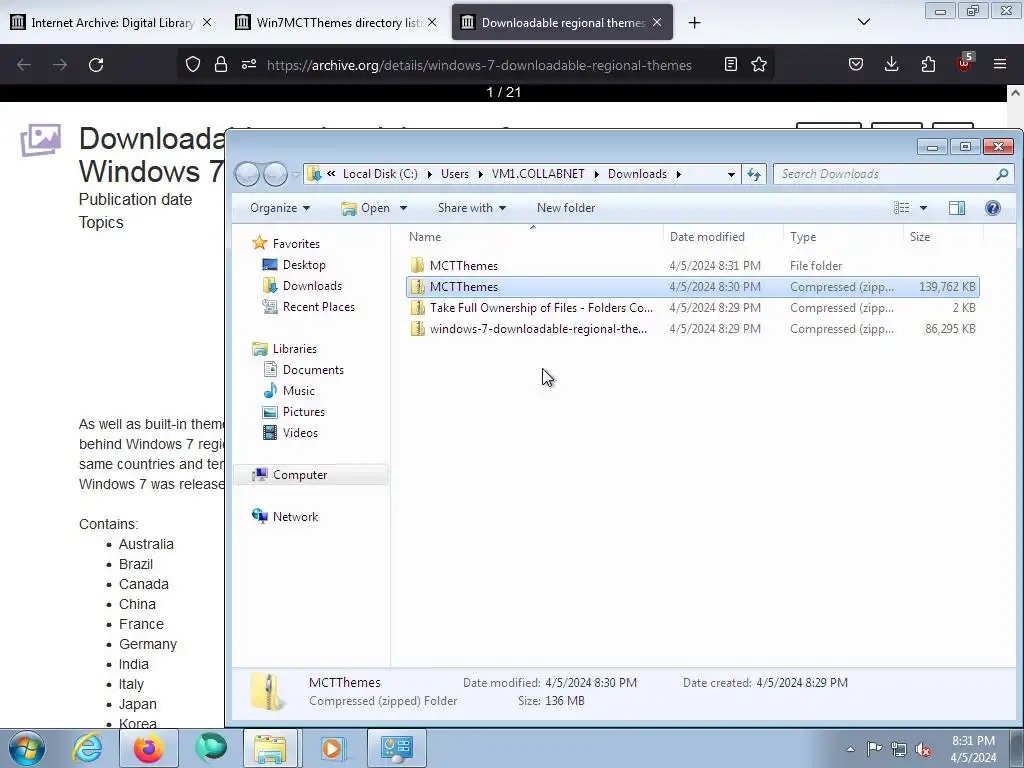Open the tracking protection shield icon
1024x768 pixels.
193,64
